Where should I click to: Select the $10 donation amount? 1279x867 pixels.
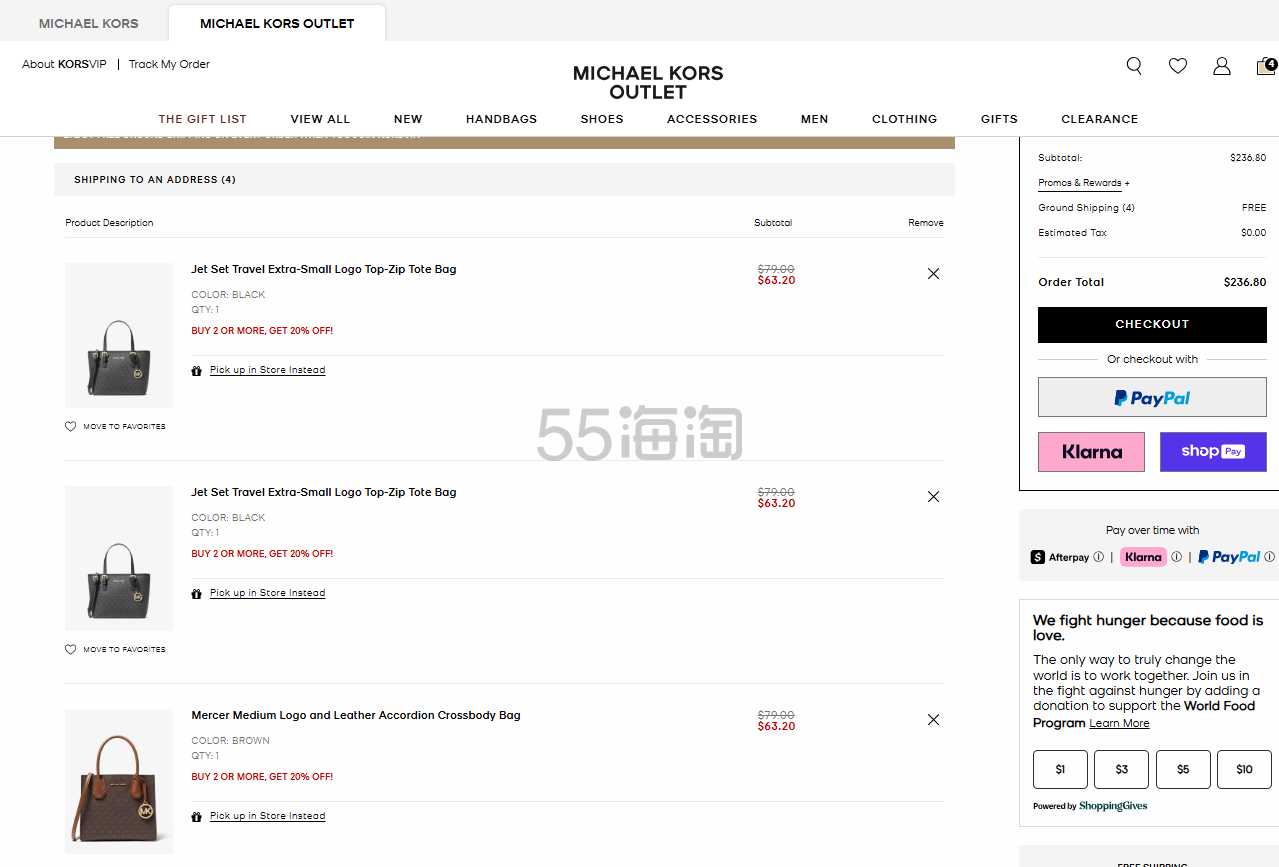pos(1244,769)
